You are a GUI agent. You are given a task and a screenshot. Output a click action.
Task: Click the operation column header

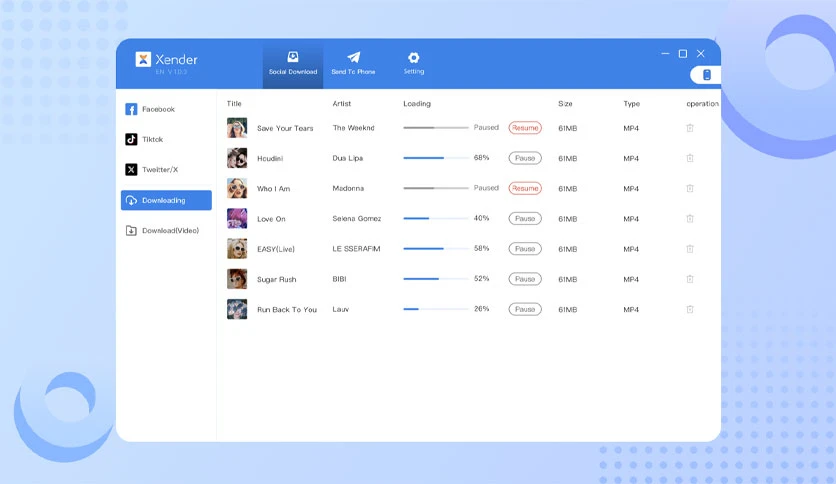pyautogui.click(x=702, y=103)
